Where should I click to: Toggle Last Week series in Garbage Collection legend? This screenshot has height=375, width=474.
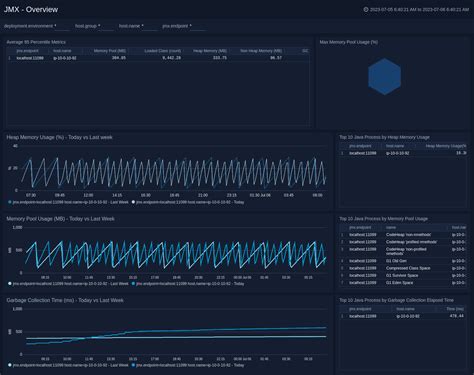pos(68,365)
